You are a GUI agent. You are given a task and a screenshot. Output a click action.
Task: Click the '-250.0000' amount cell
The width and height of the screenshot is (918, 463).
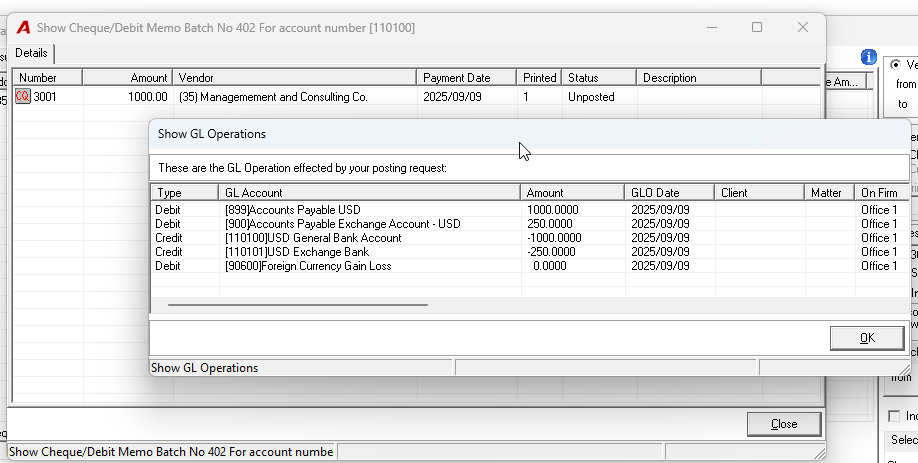click(x=551, y=252)
